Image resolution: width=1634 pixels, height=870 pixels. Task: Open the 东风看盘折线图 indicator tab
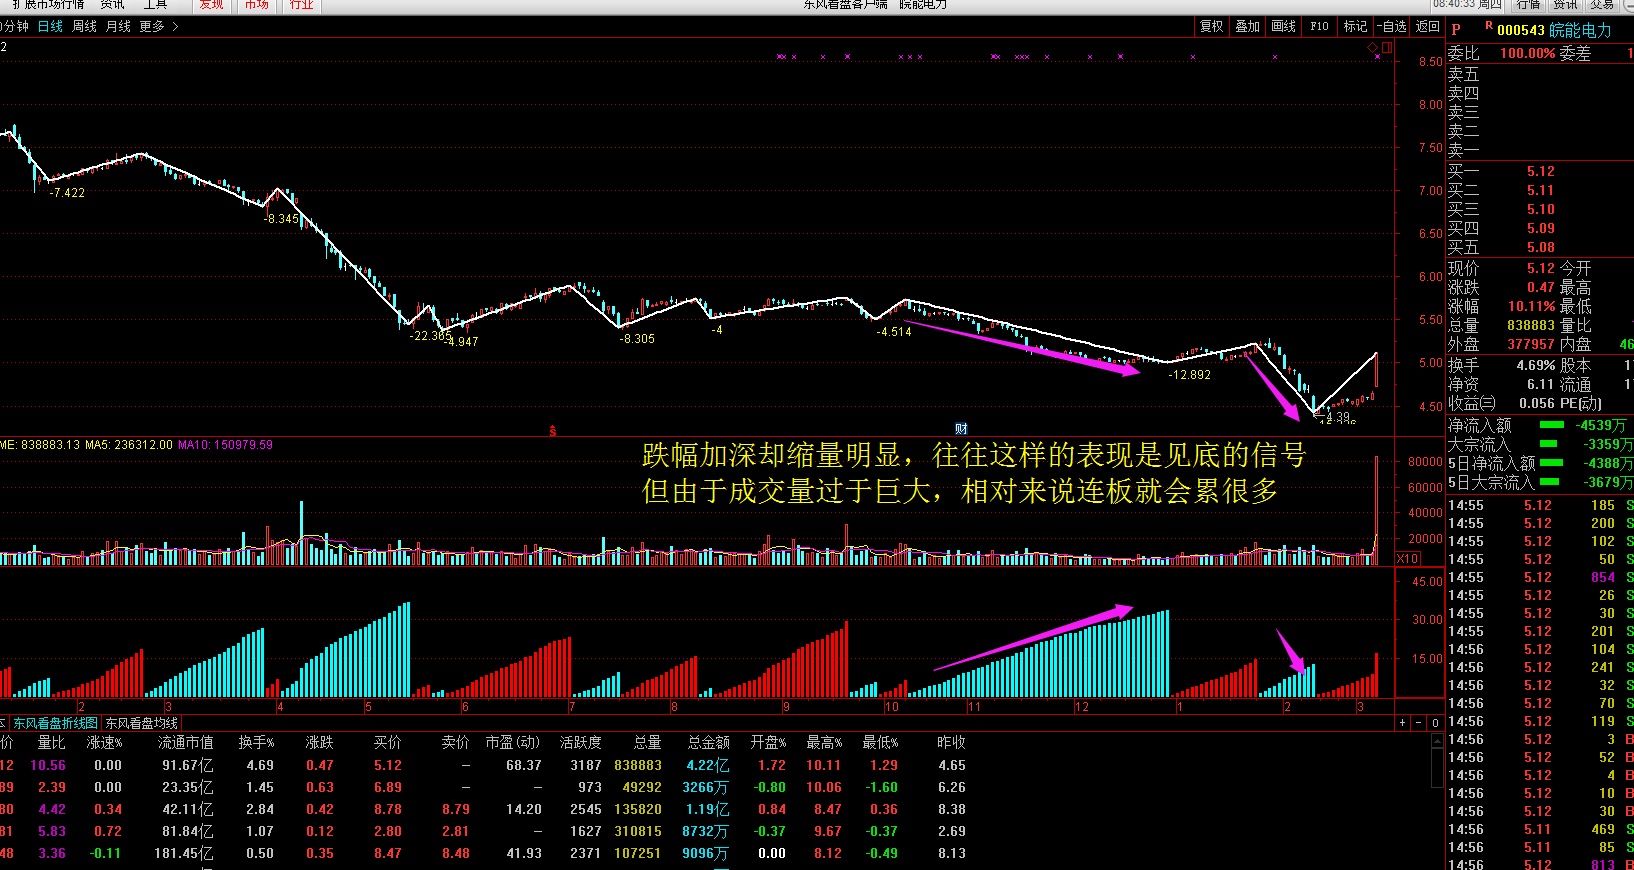click(55, 723)
